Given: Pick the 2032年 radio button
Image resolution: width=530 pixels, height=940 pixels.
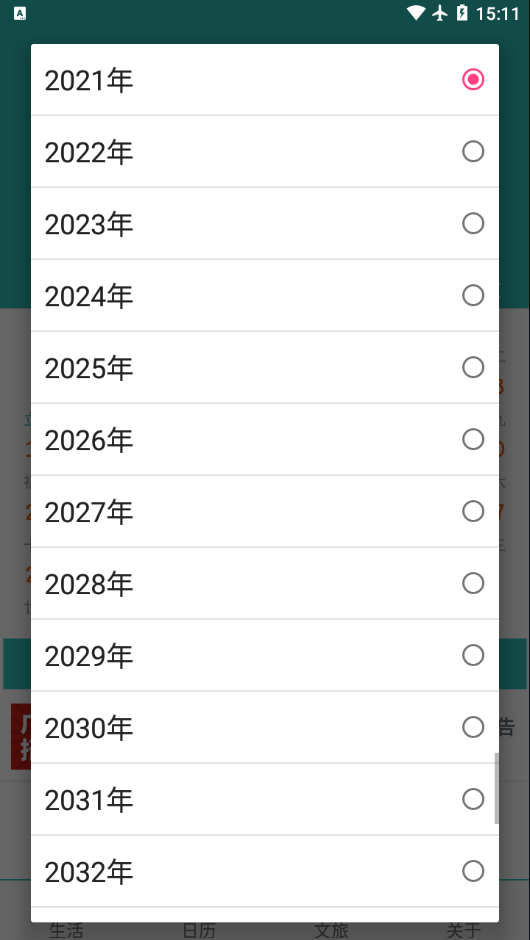Looking at the screenshot, I should point(472,870).
